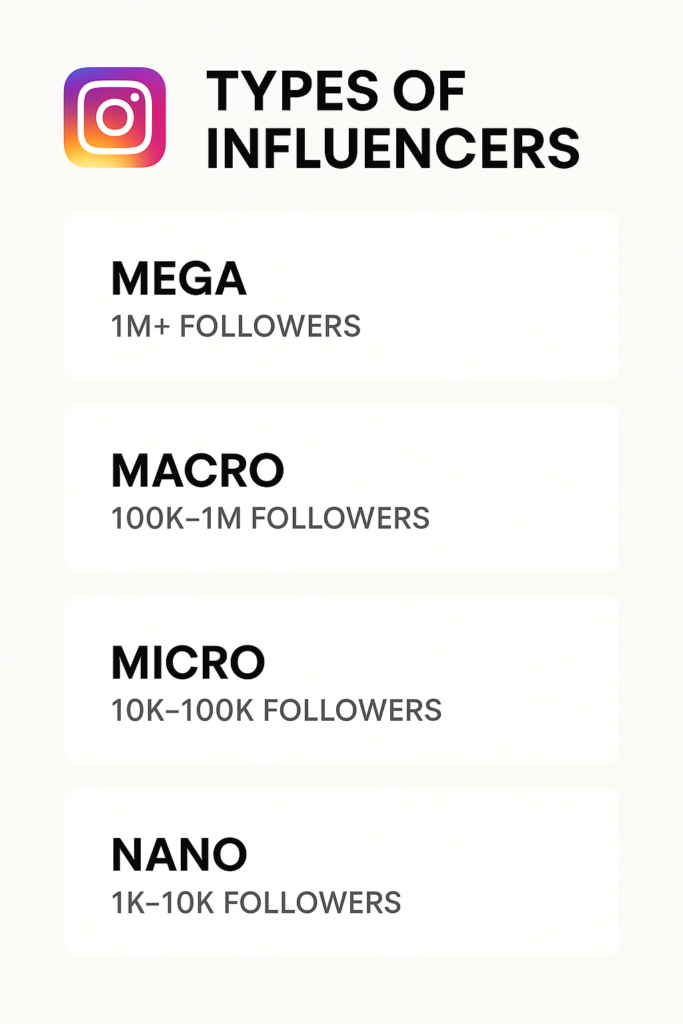Click the 10K–100K FOLLOWERS subtitle
This screenshot has width=683, height=1024.
[x=276, y=710]
